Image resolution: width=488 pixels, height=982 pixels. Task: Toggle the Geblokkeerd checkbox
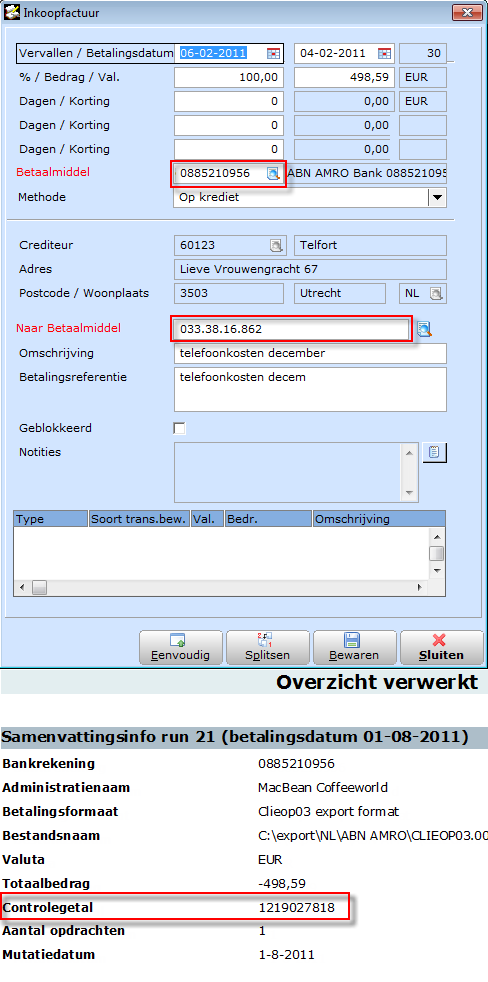(180, 428)
